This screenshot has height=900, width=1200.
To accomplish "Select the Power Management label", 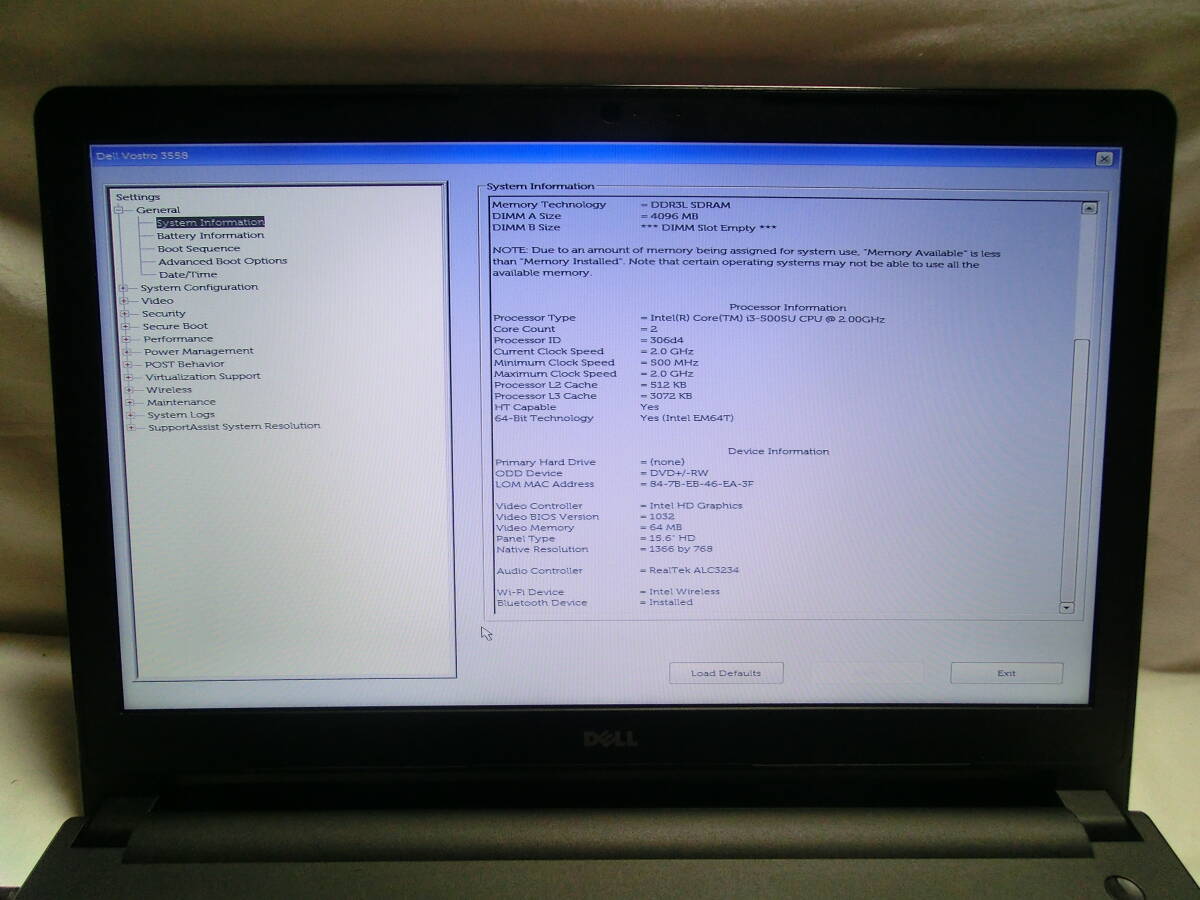I will [x=199, y=351].
